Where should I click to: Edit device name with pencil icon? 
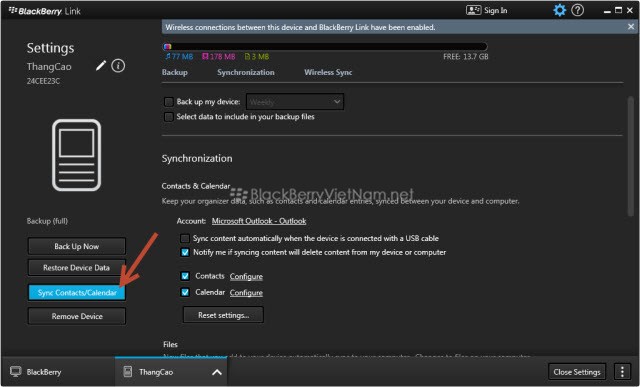(101, 65)
